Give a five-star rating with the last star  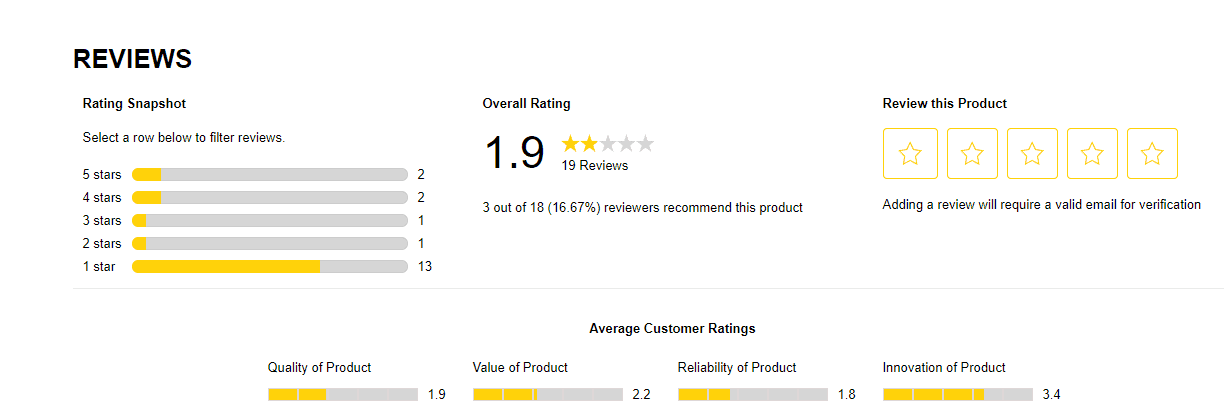(x=1152, y=154)
